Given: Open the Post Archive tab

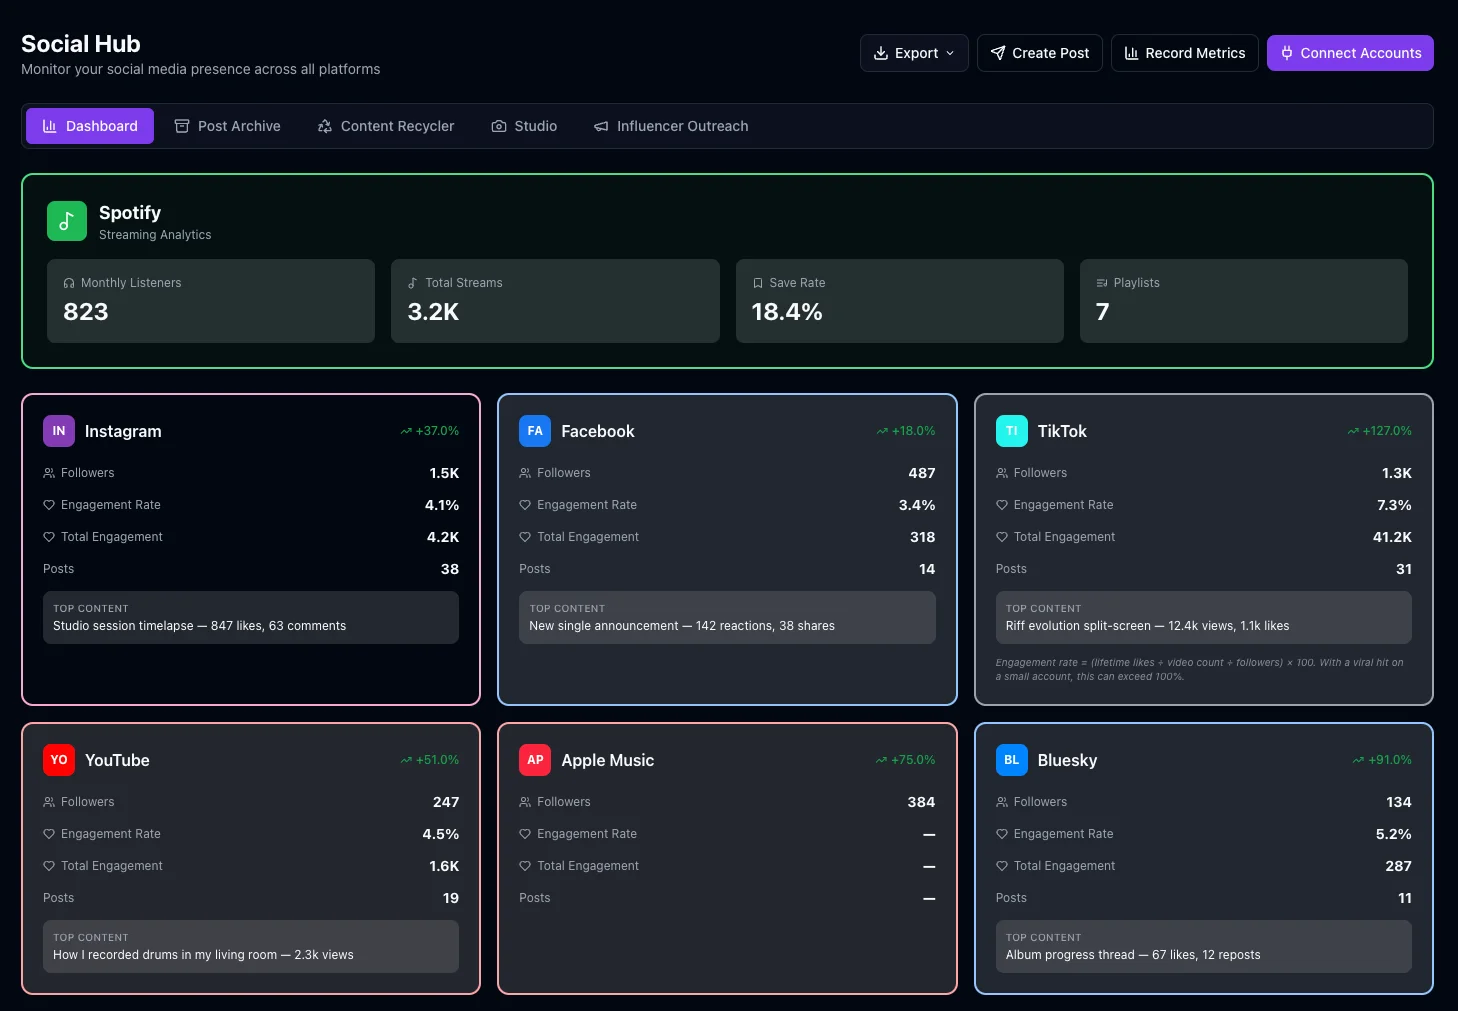Looking at the screenshot, I should click(x=227, y=126).
